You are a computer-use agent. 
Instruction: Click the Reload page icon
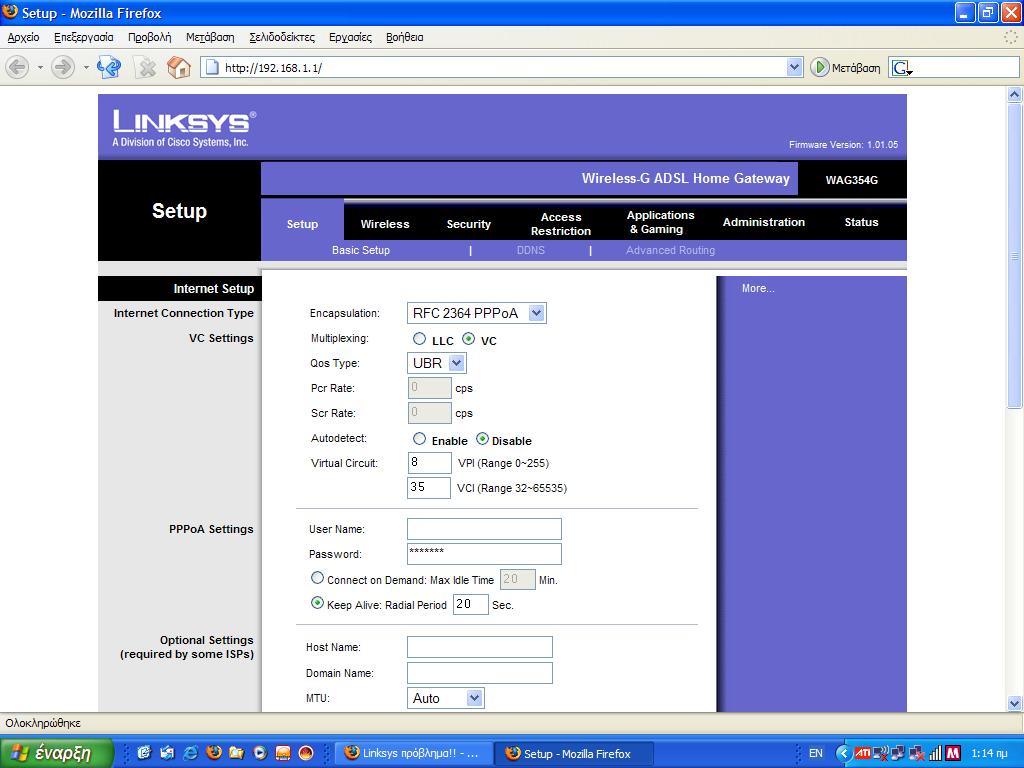108,67
